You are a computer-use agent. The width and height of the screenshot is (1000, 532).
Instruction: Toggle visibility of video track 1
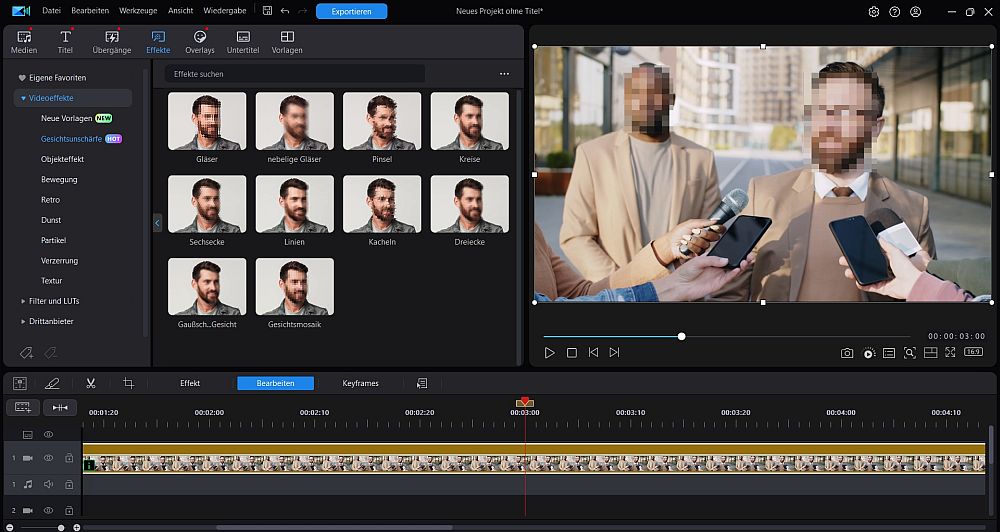pyautogui.click(x=48, y=458)
